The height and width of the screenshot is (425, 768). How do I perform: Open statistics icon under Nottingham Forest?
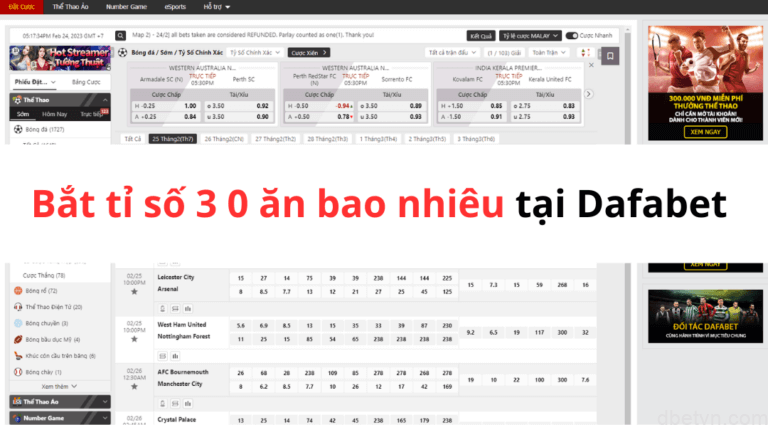pos(175,356)
